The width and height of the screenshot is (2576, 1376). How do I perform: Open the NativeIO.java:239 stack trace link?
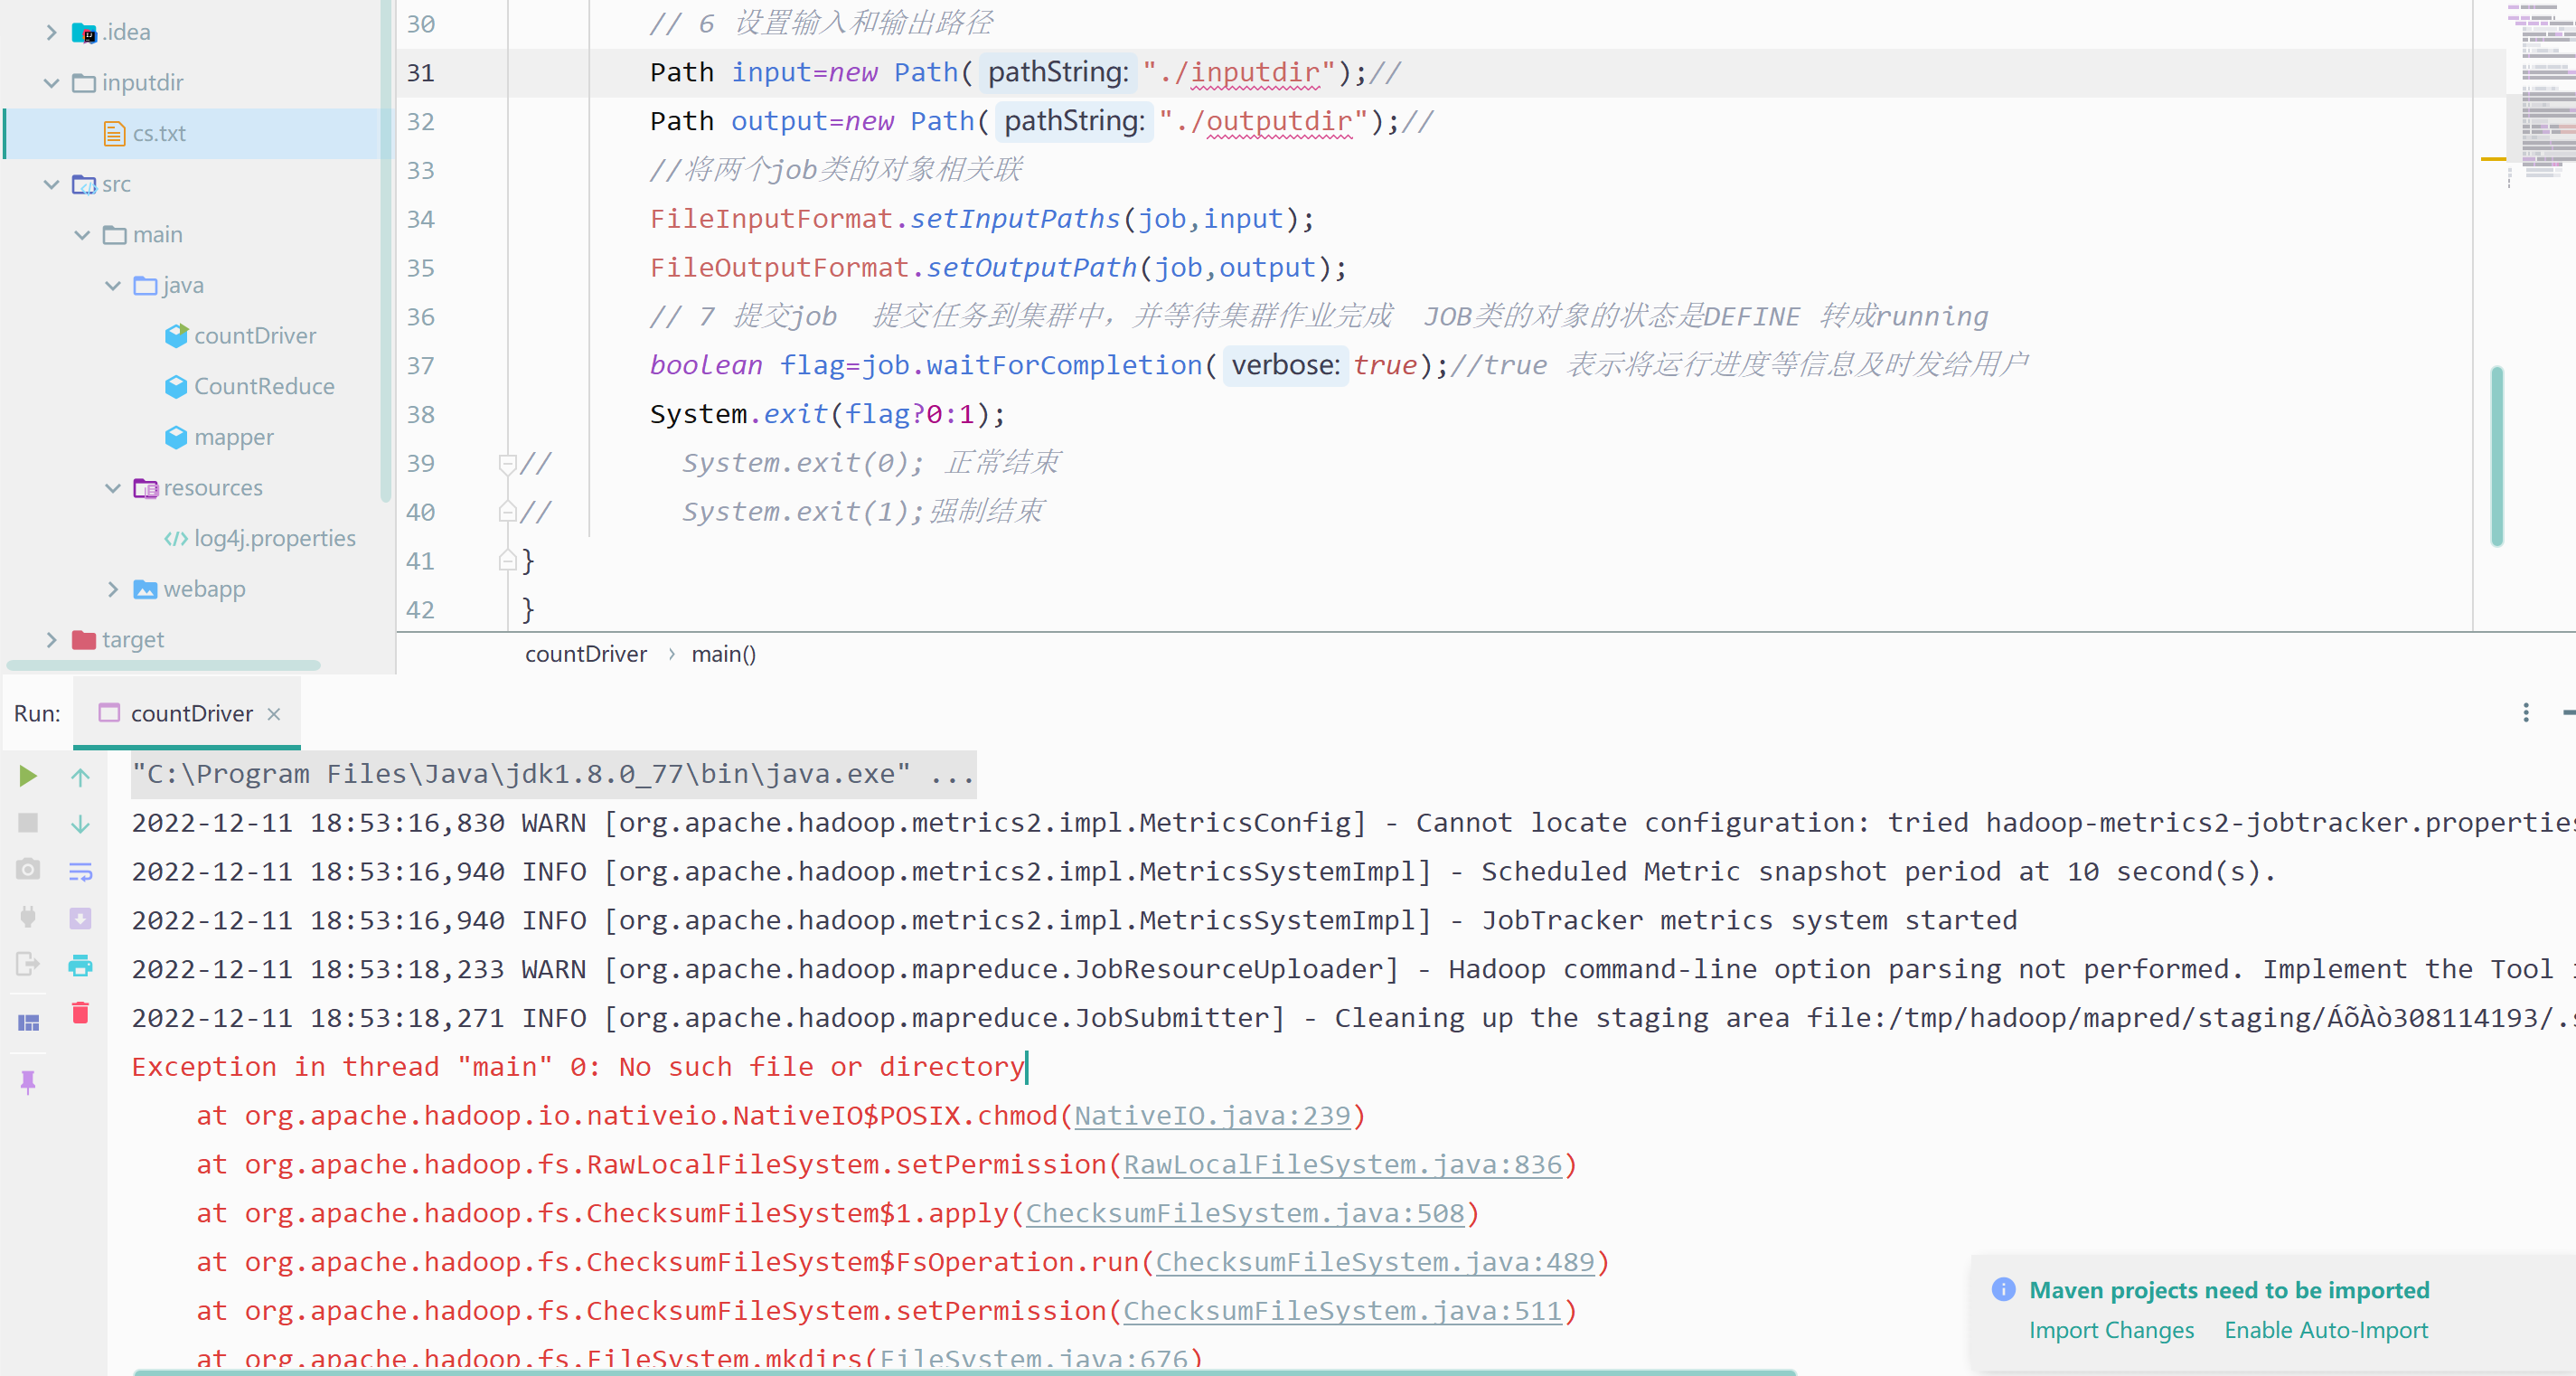(1211, 1116)
